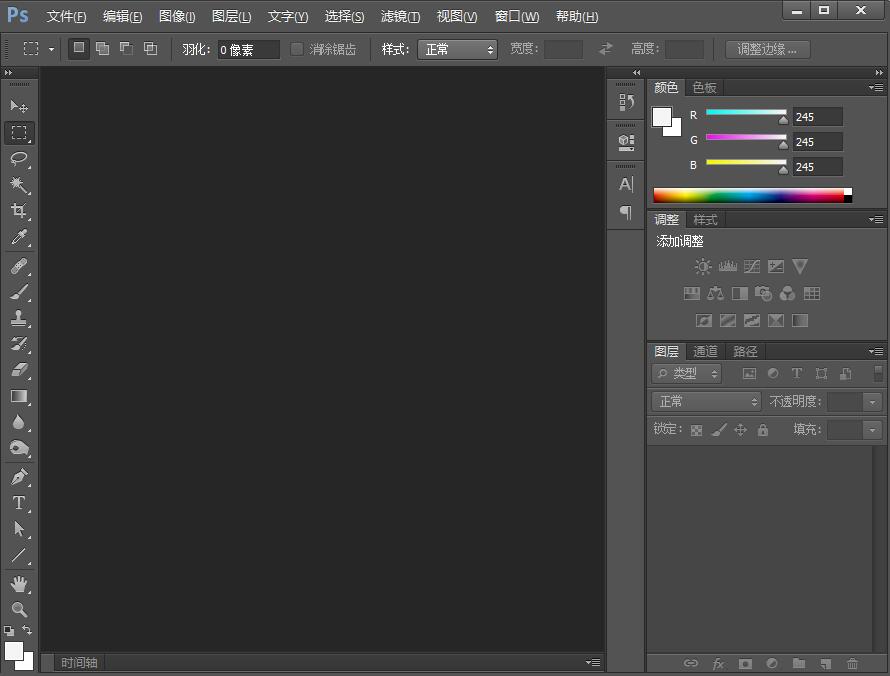Reset default foreground/background colors icon
Screen dimensions: 890x676
9,631
